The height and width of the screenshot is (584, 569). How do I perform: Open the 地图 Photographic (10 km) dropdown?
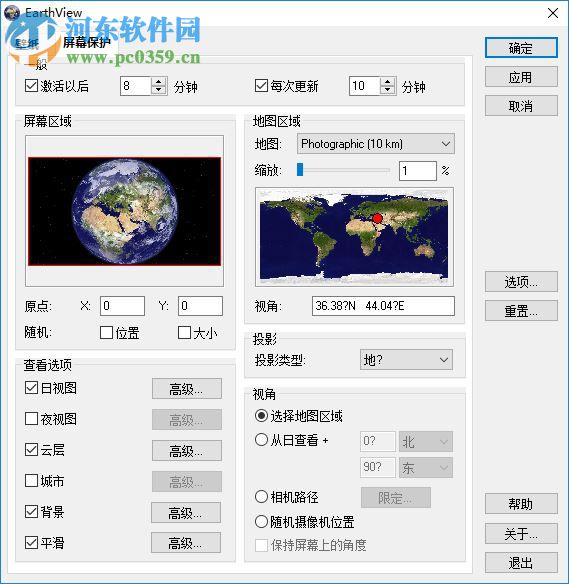tap(376, 144)
